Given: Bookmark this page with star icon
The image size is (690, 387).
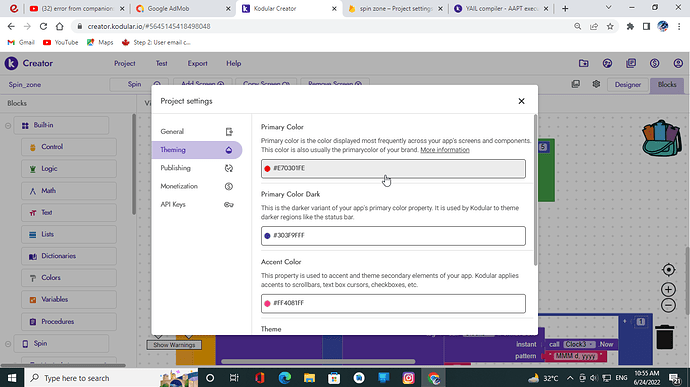Looking at the screenshot, I should pos(610,26).
